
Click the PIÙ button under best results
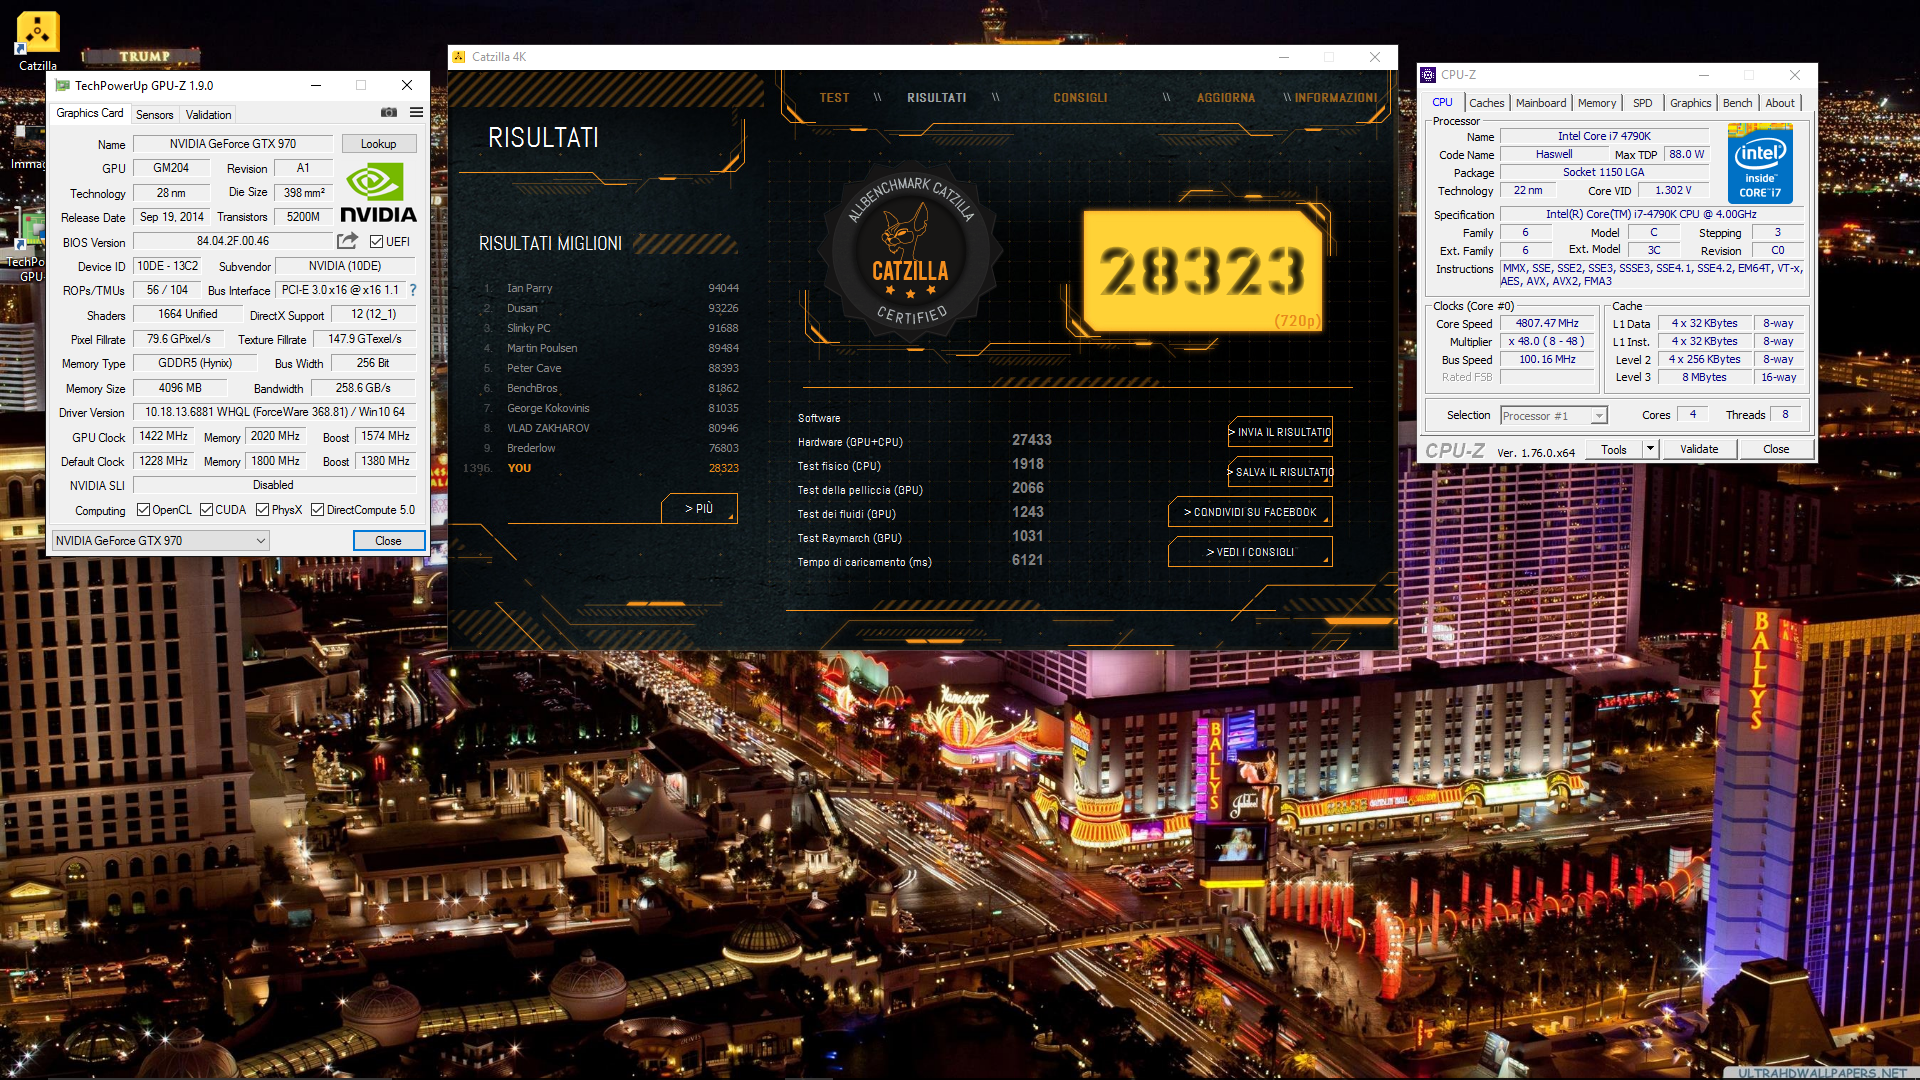[699, 509]
